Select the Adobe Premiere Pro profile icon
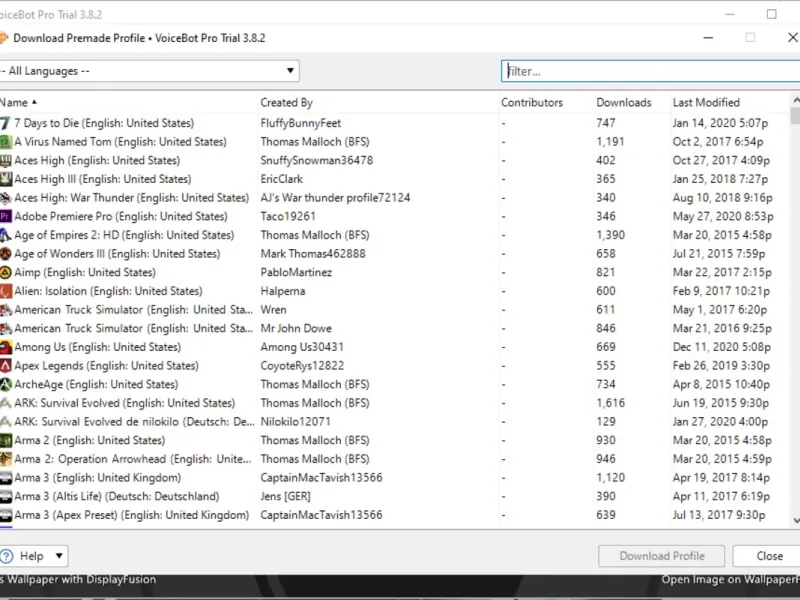Image resolution: width=800 pixels, height=600 pixels. coord(5,216)
